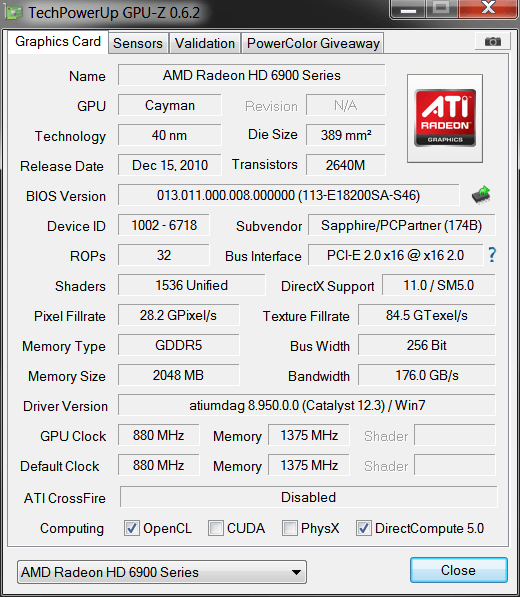Click the Driver Version field
This screenshot has width=520, height=597.
click(307, 405)
